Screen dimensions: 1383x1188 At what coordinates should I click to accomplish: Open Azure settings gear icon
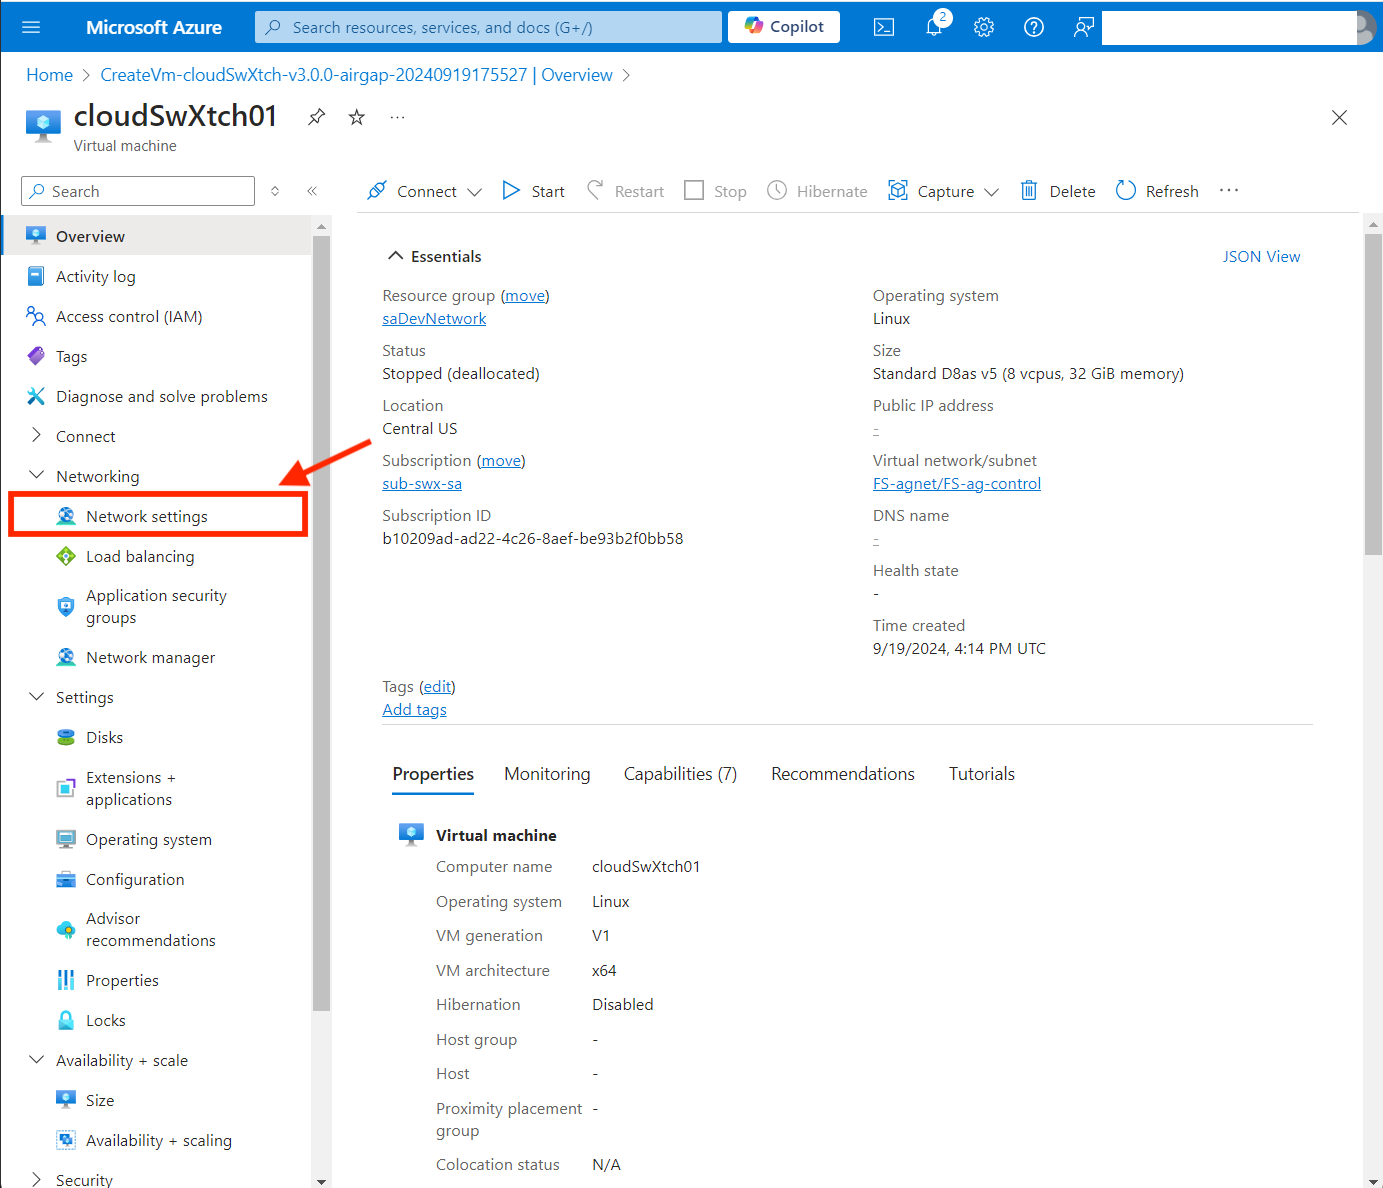(x=984, y=27)
